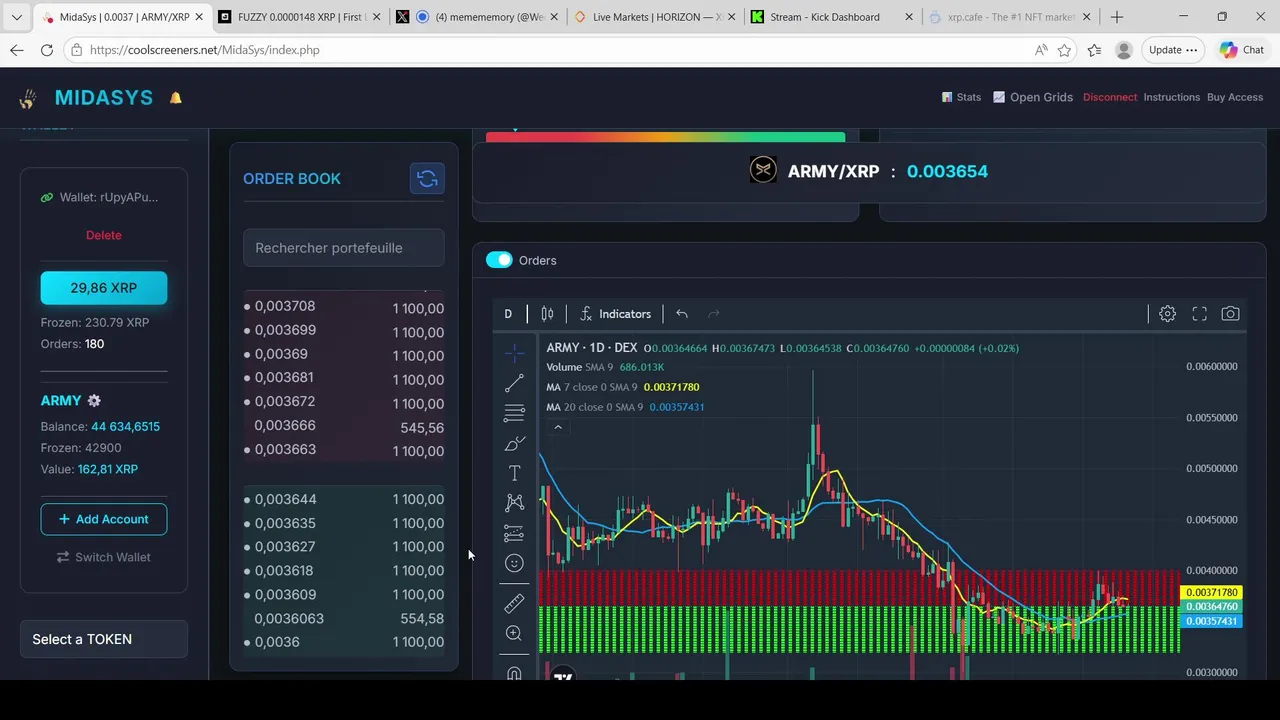The image size is (1280, 720).
Task: Open ARMY token settings gear
Action: pos(94,401)
